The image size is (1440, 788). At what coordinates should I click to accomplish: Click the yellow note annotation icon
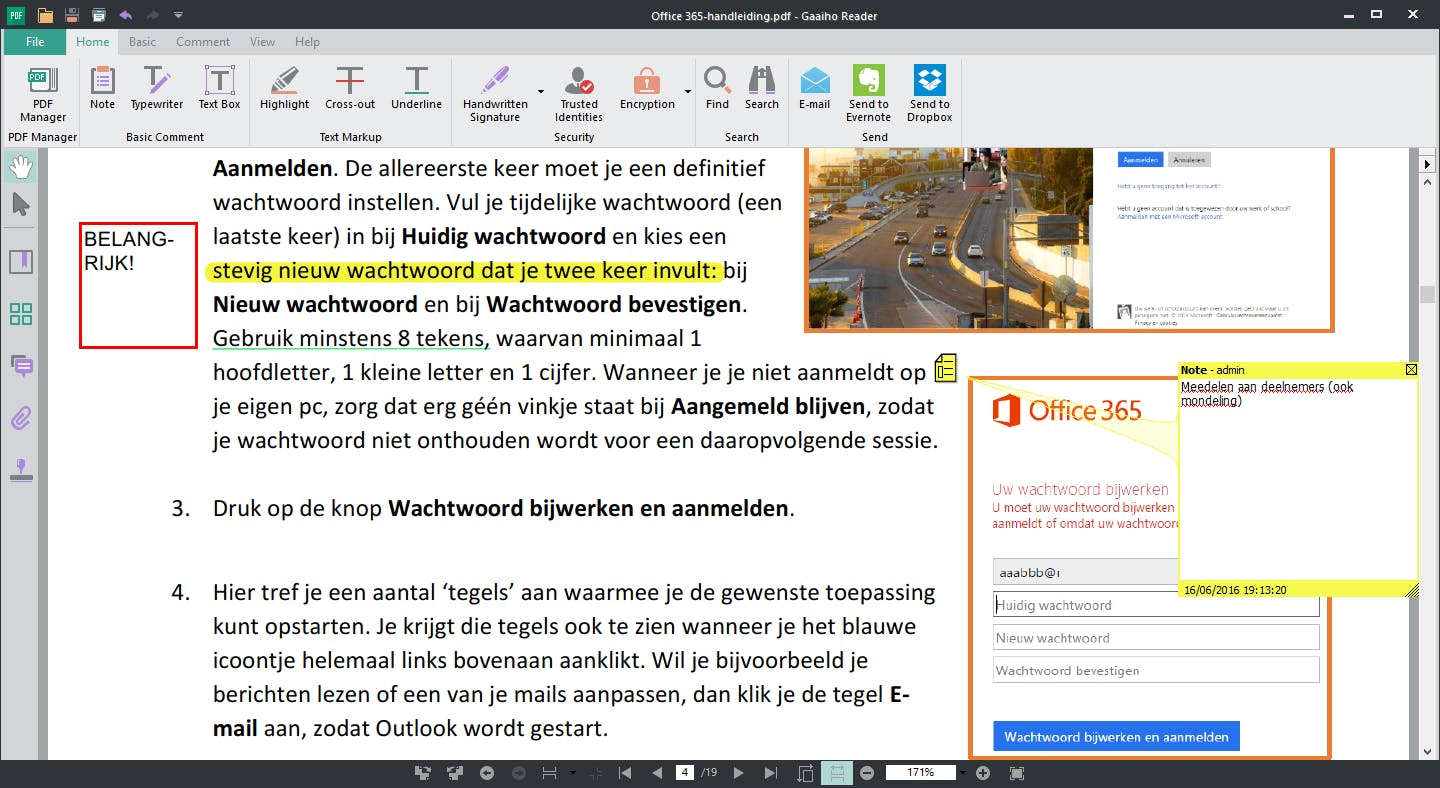(945, 368)
